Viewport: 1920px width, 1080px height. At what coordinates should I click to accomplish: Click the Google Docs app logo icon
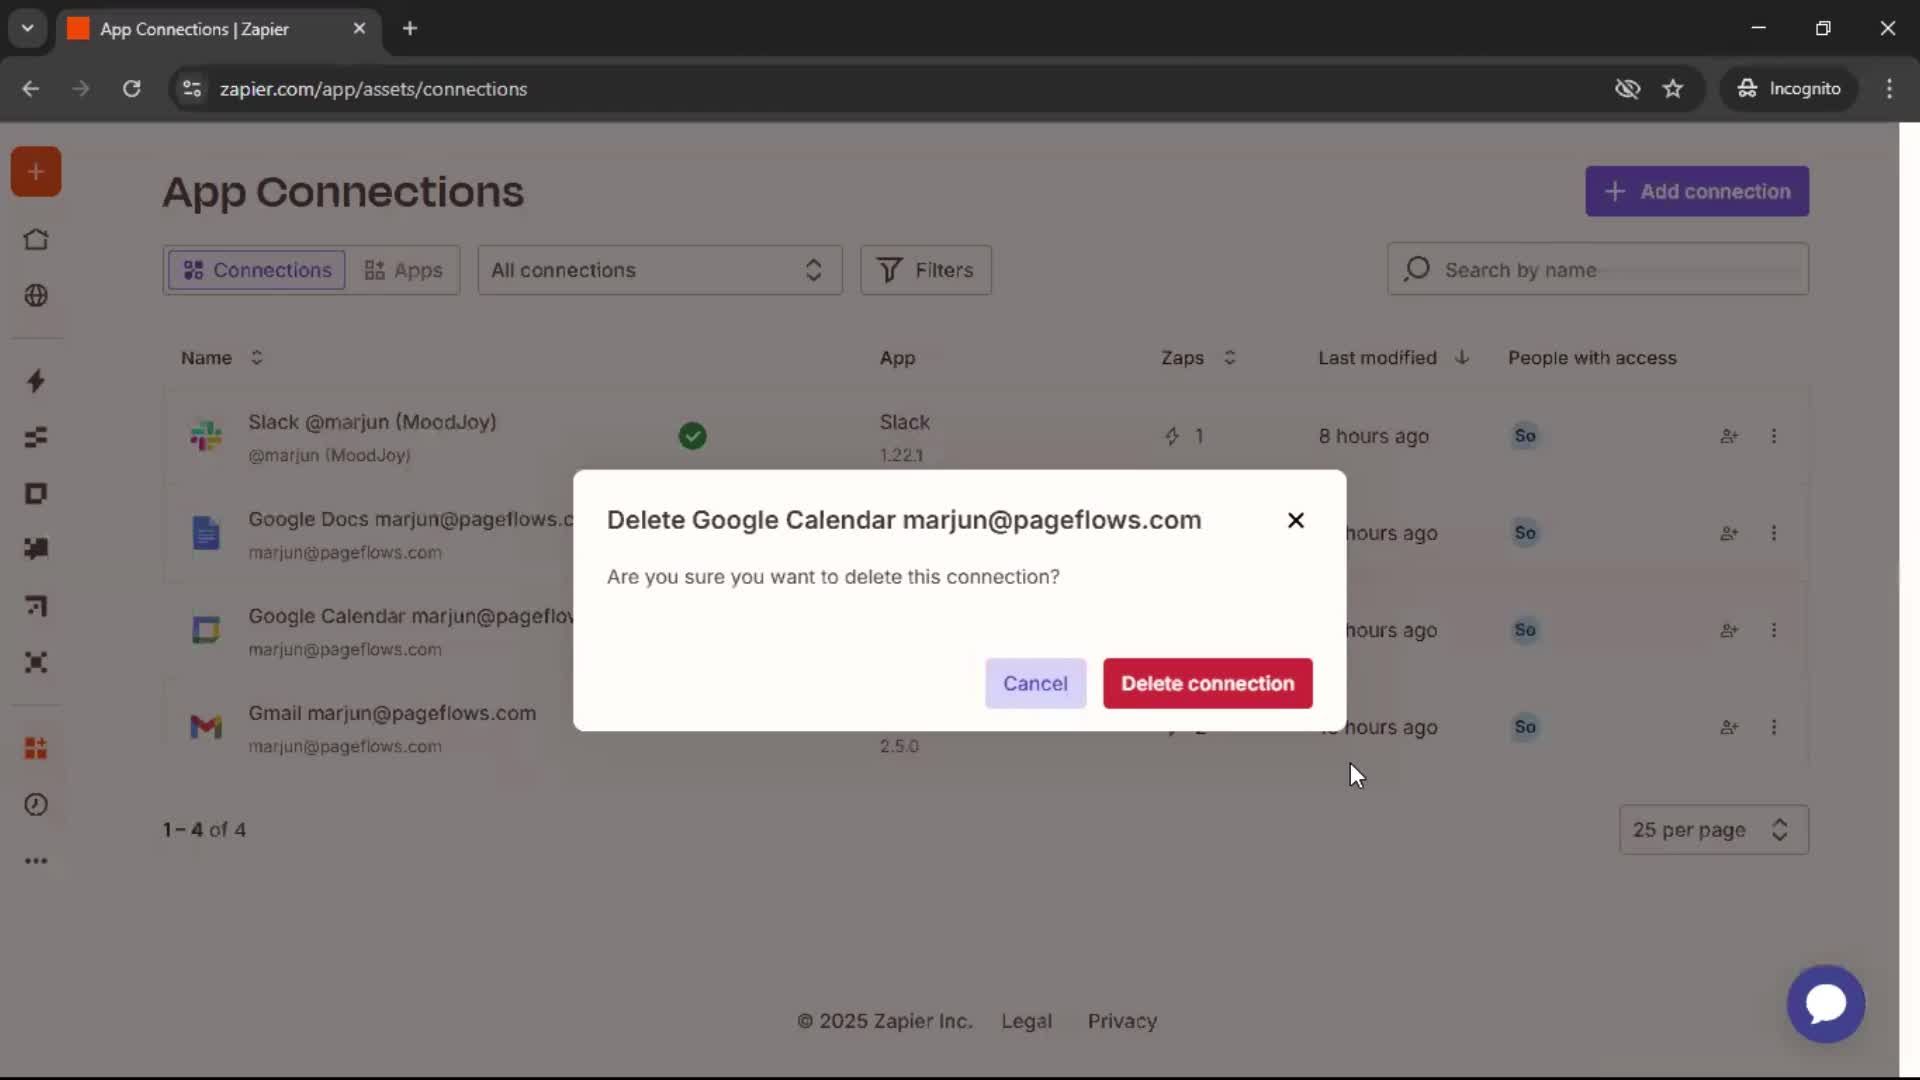click(x=206, y=533)
